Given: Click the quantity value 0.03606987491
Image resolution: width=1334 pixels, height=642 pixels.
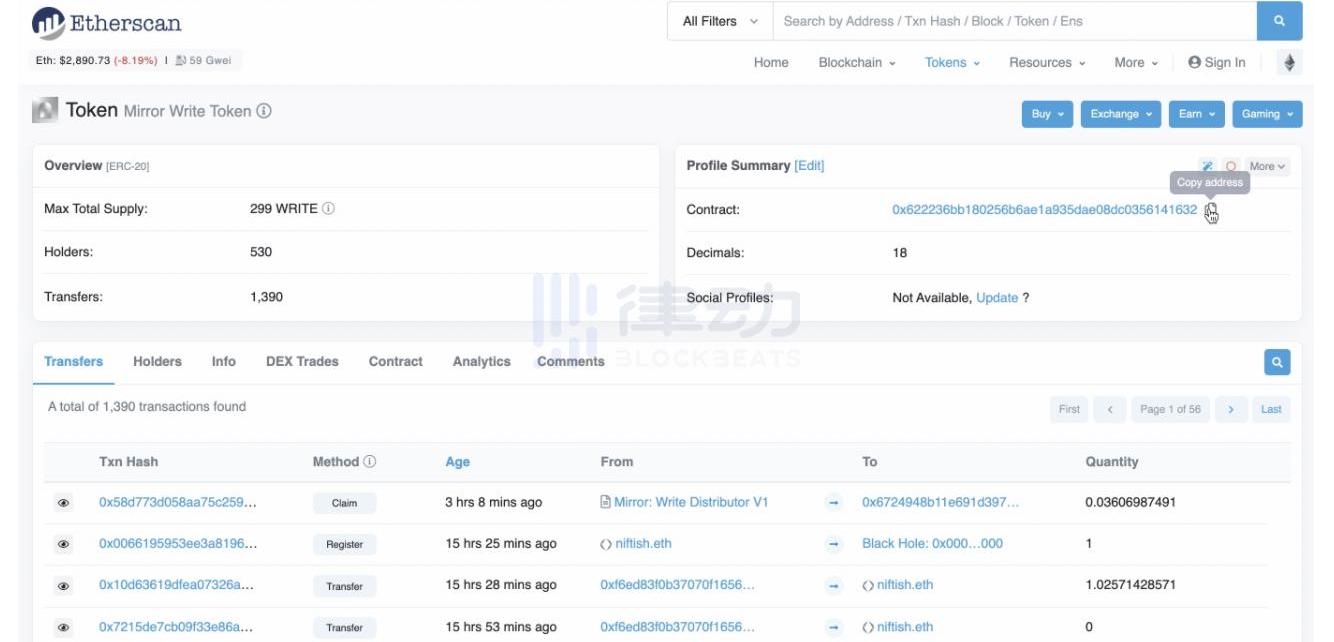Looking at the screenshot, I should click(x=1130, y=502).
